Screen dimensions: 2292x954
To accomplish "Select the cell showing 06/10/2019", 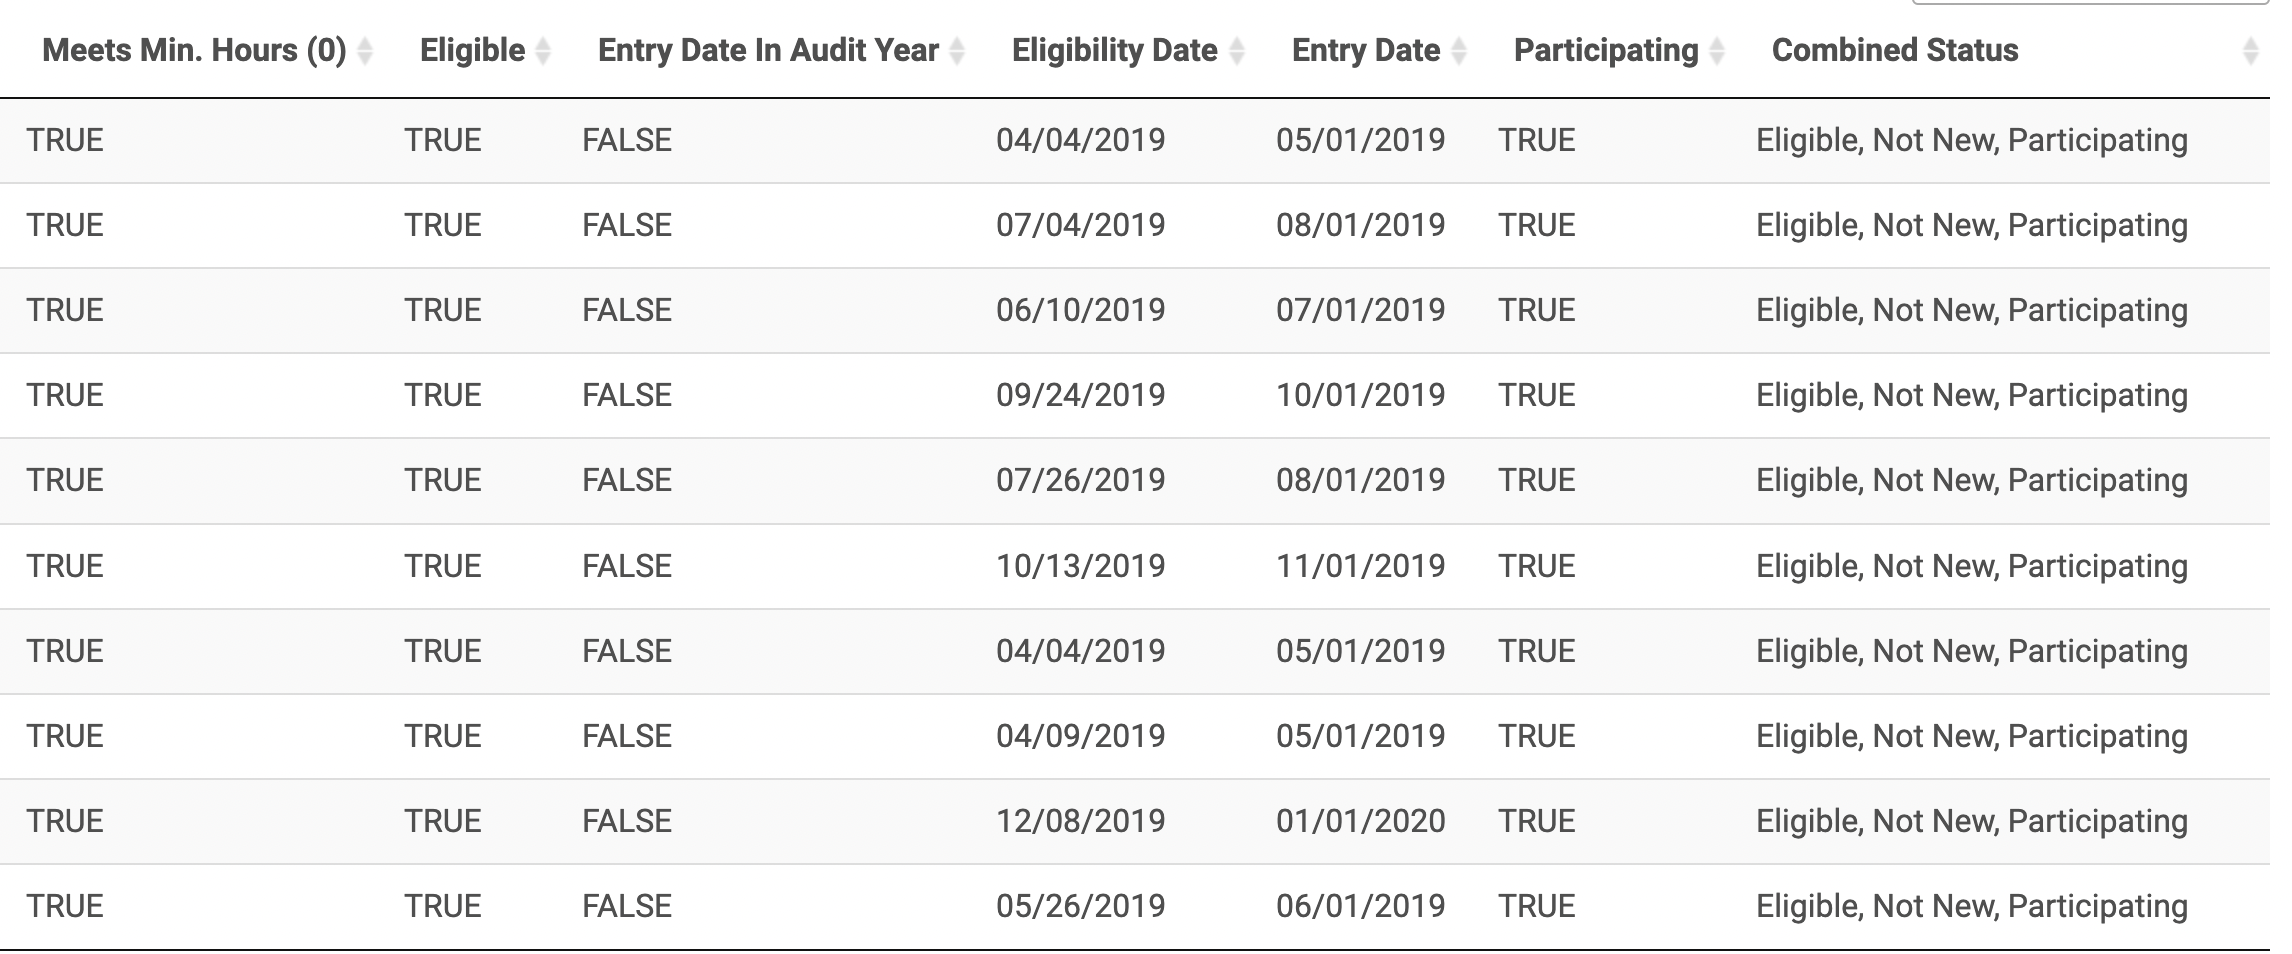I will pos(1080,310).
